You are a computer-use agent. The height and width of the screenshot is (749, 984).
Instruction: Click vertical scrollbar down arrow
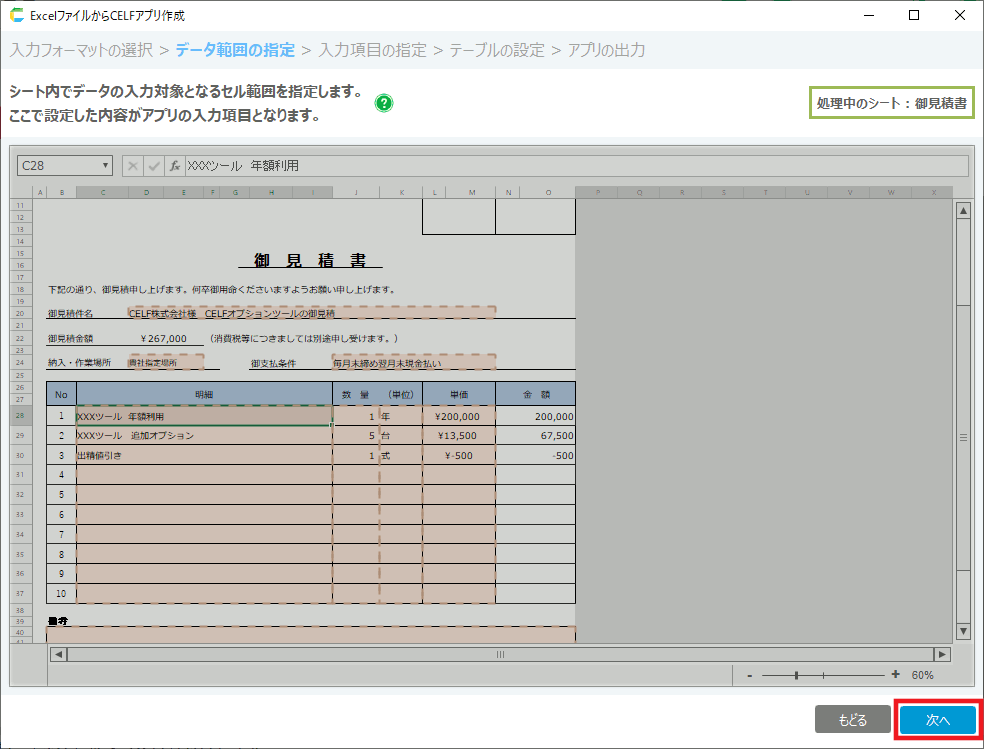(963, 631)
